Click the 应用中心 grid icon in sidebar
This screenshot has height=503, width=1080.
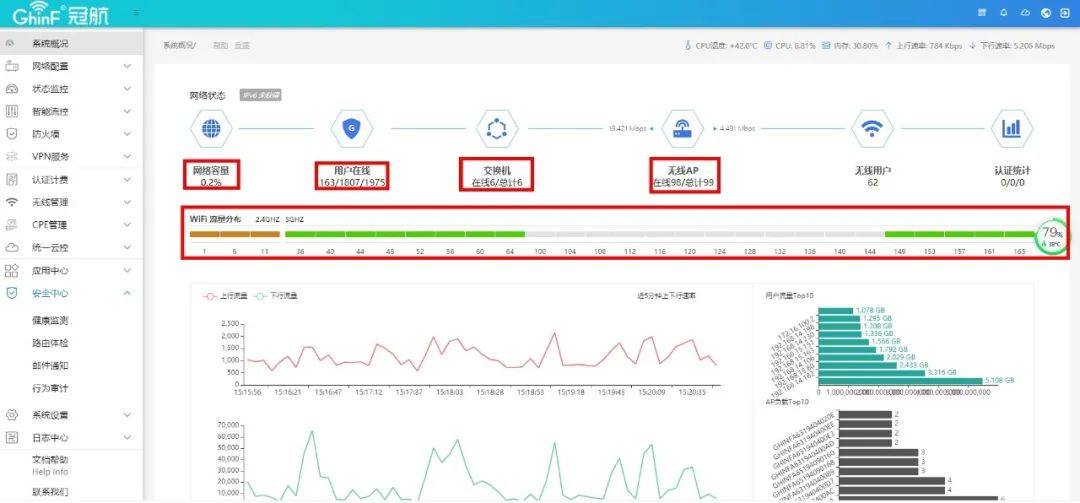[11, 270]
